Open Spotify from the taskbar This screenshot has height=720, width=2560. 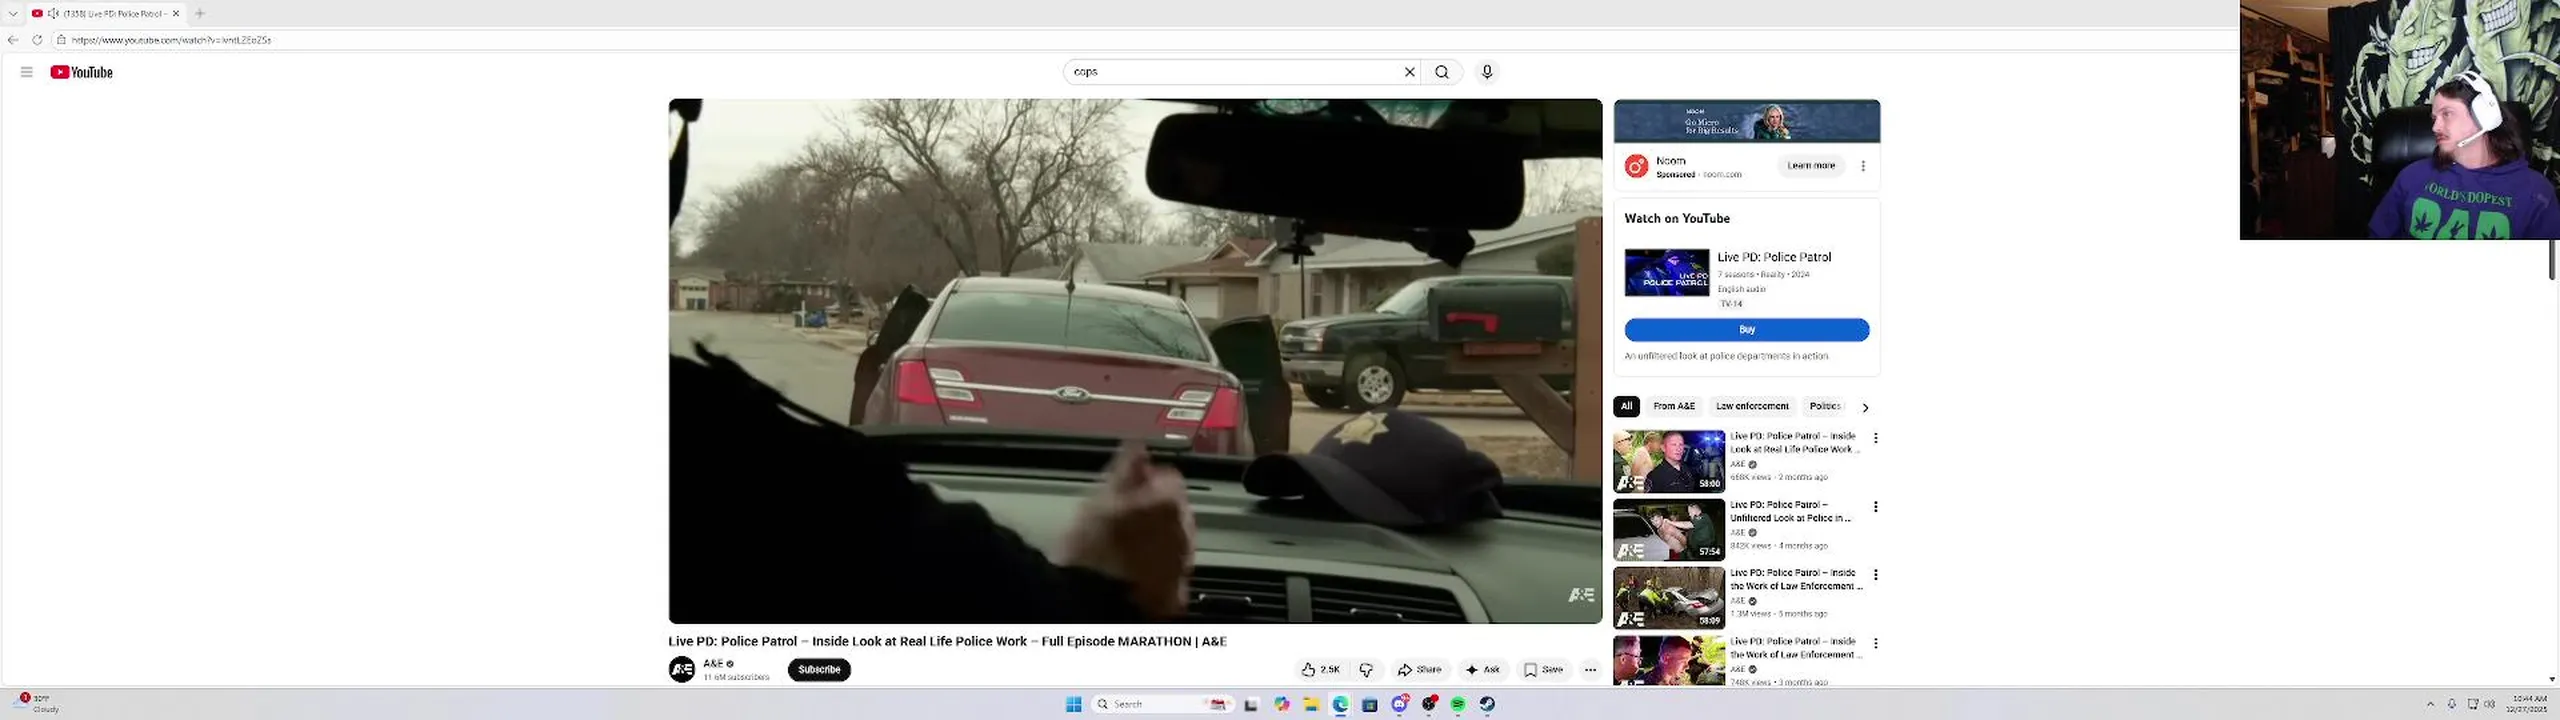tap(1458, 704)
